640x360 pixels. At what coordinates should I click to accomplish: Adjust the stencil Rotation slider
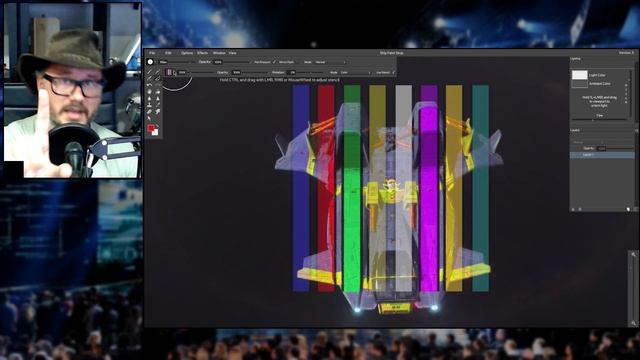point(309,73)
